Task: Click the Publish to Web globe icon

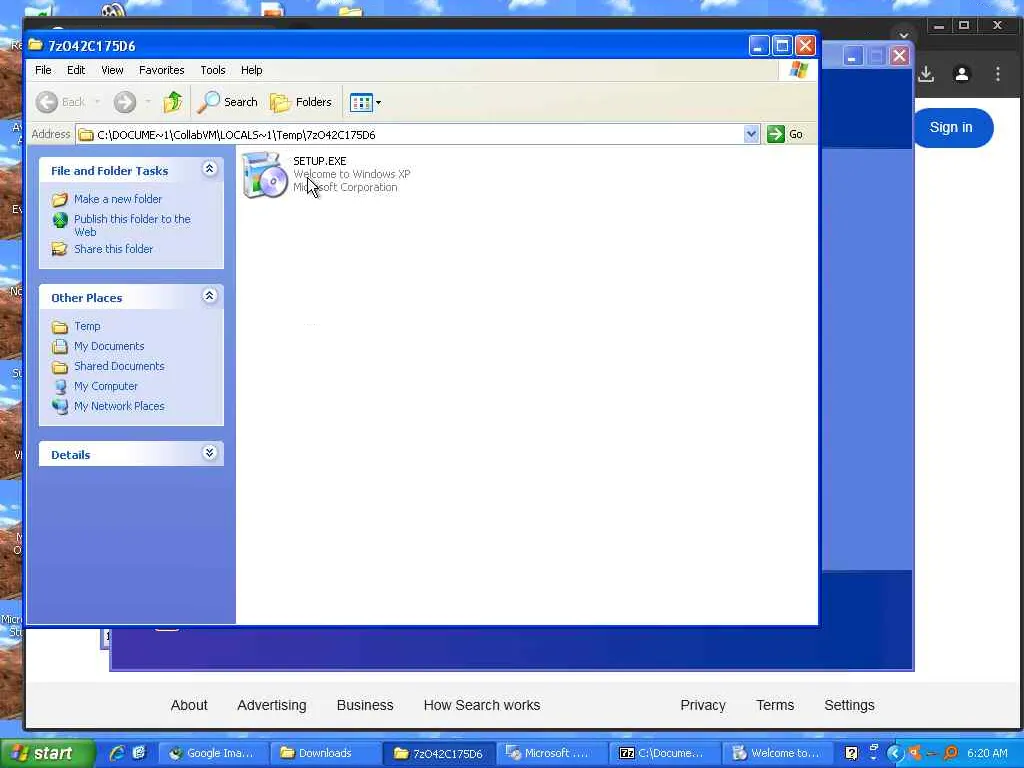Action: [x=60, y=220]
